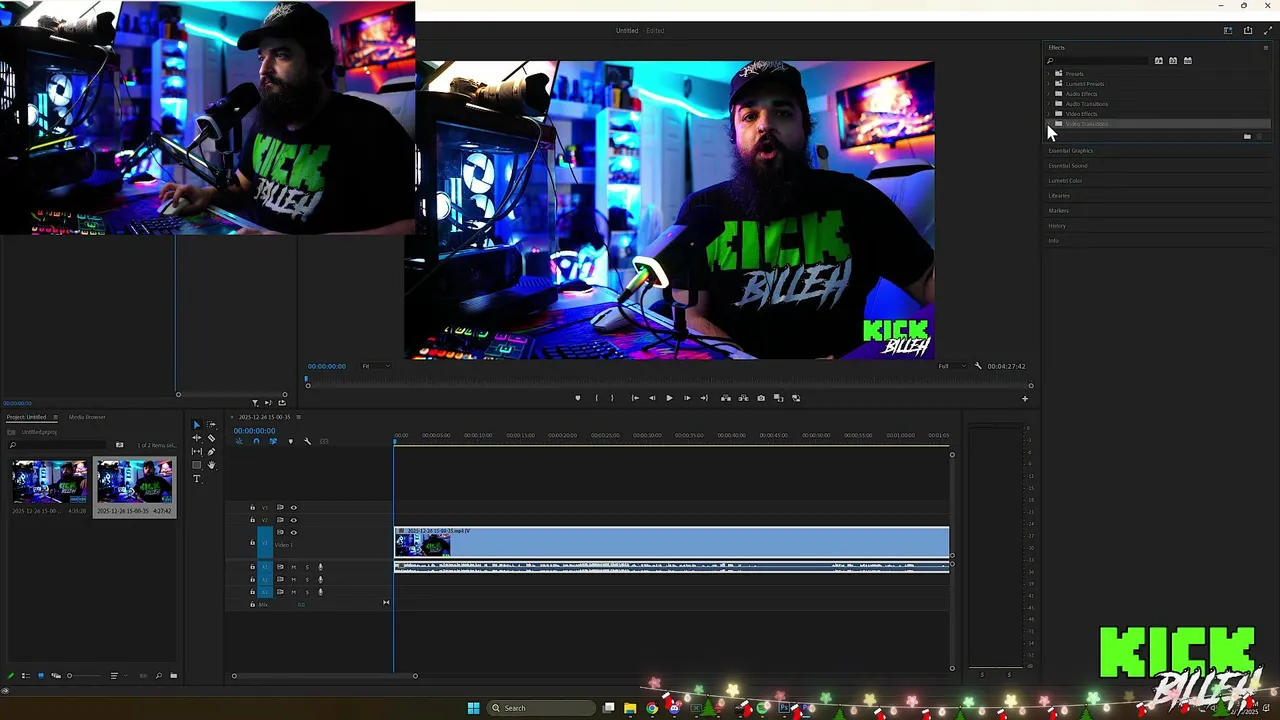Step forward one frame in Program monitor
Screen dimensions: 1280x720
tap(687, 398)
